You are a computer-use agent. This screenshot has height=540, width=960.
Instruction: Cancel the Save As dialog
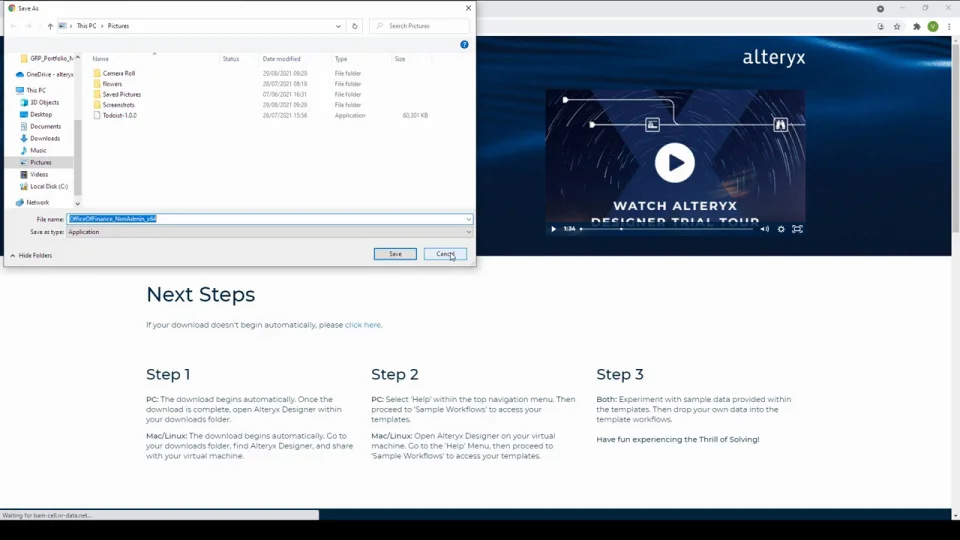click(x=445, y=253)
